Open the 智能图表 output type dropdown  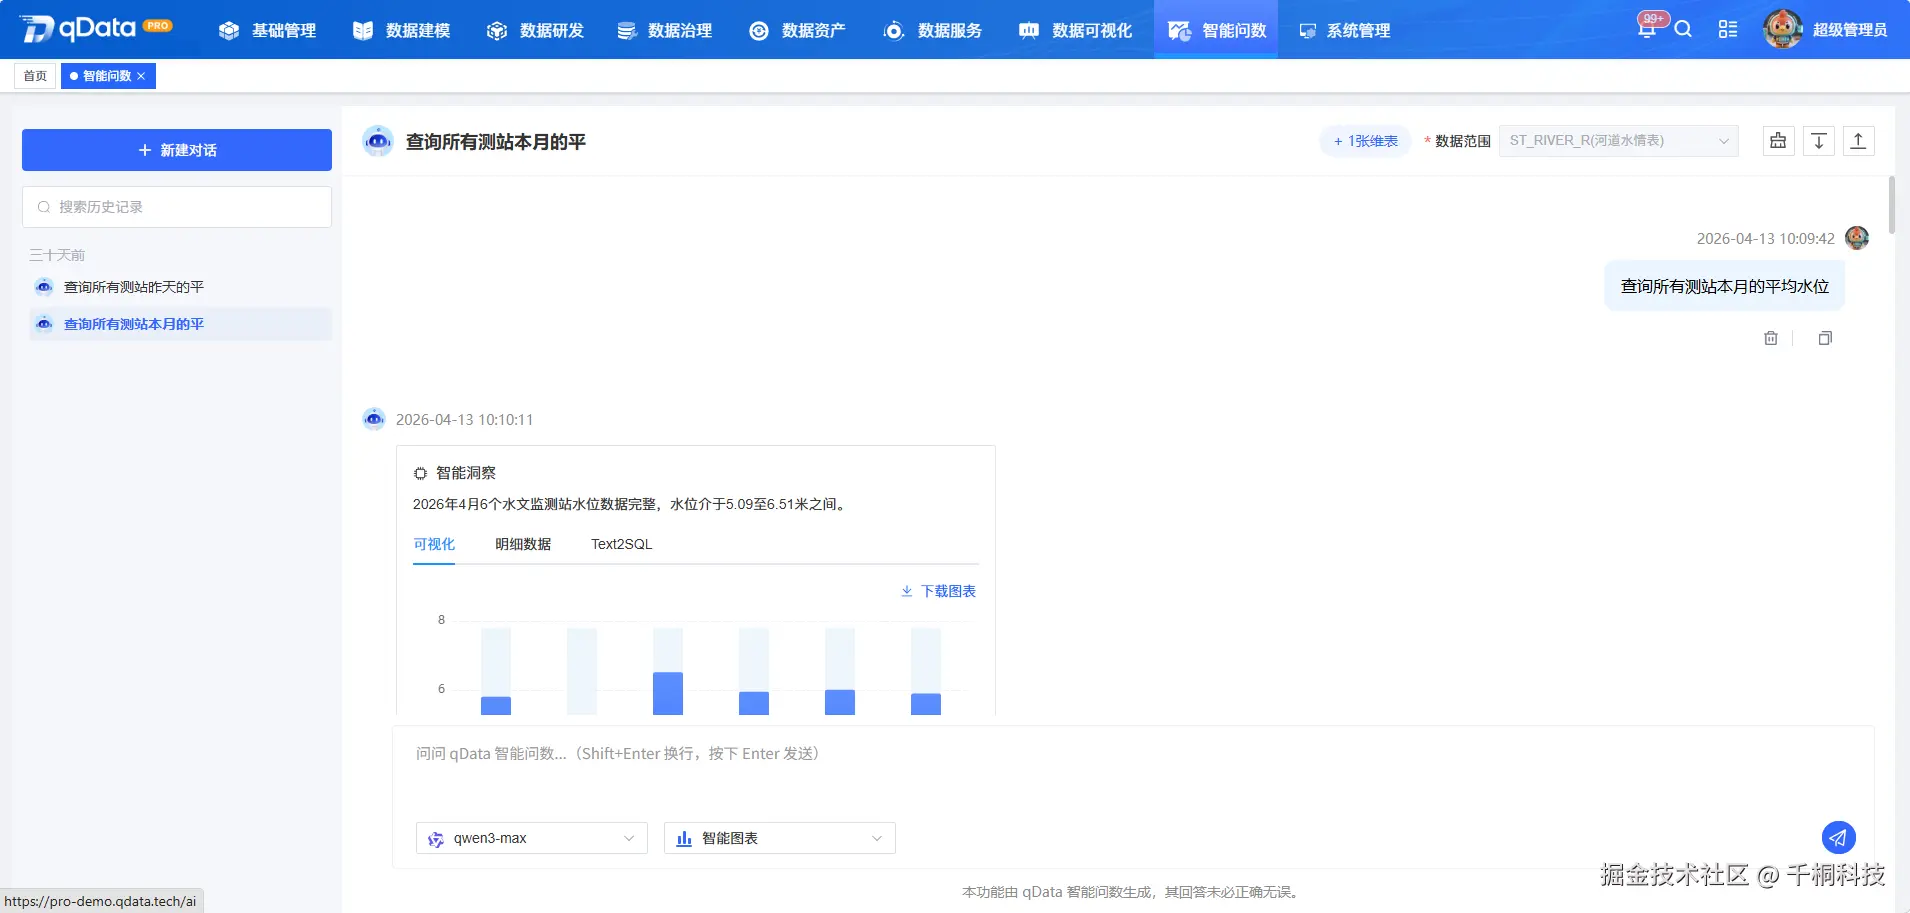pos(780,838)
